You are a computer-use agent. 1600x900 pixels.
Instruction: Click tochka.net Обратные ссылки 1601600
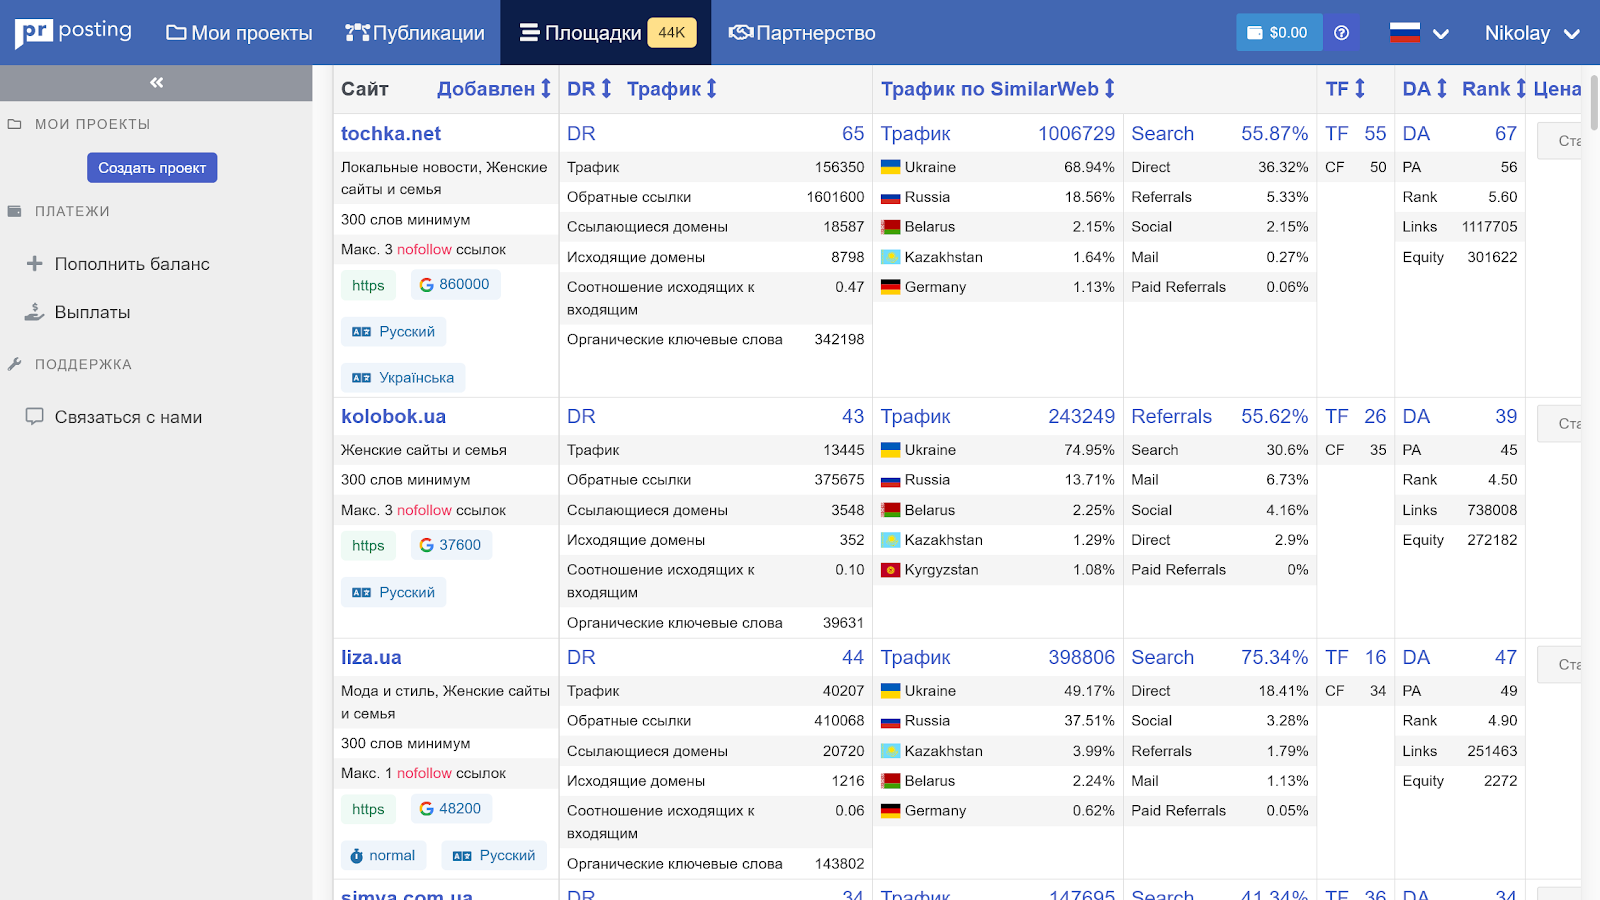coord(715,197)
